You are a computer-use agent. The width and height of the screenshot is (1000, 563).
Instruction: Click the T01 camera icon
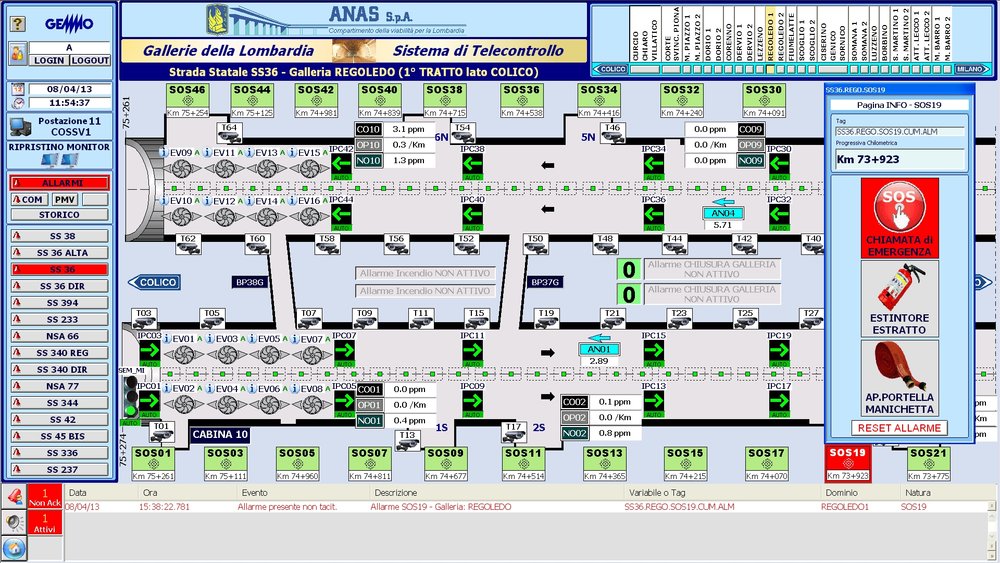[x=161, y=432]
